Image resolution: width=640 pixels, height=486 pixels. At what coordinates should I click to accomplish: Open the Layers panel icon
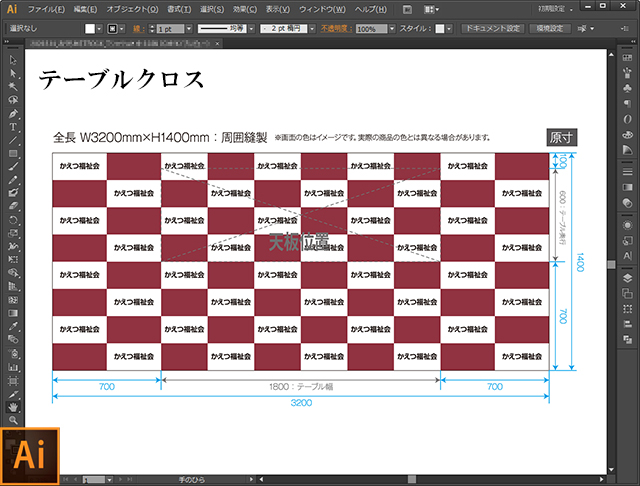point(627,278)
